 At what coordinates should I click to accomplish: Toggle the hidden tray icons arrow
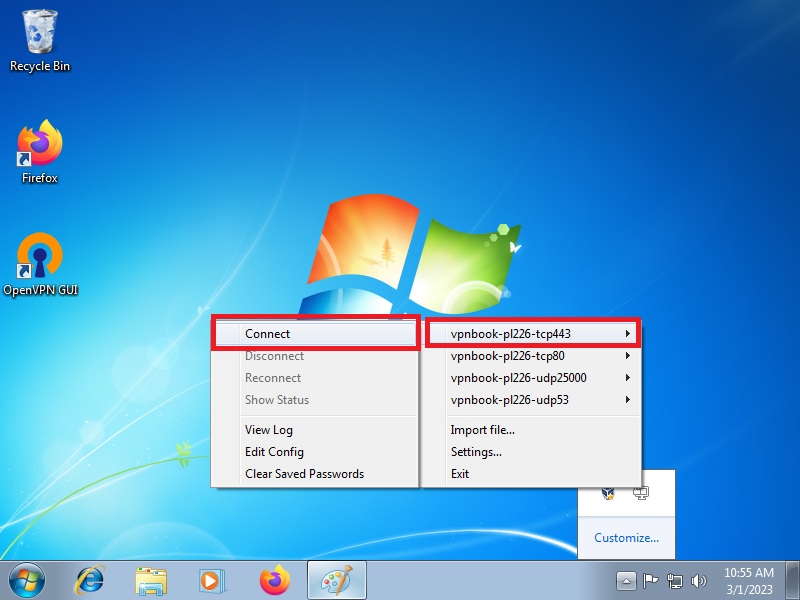tap(626, 580)
